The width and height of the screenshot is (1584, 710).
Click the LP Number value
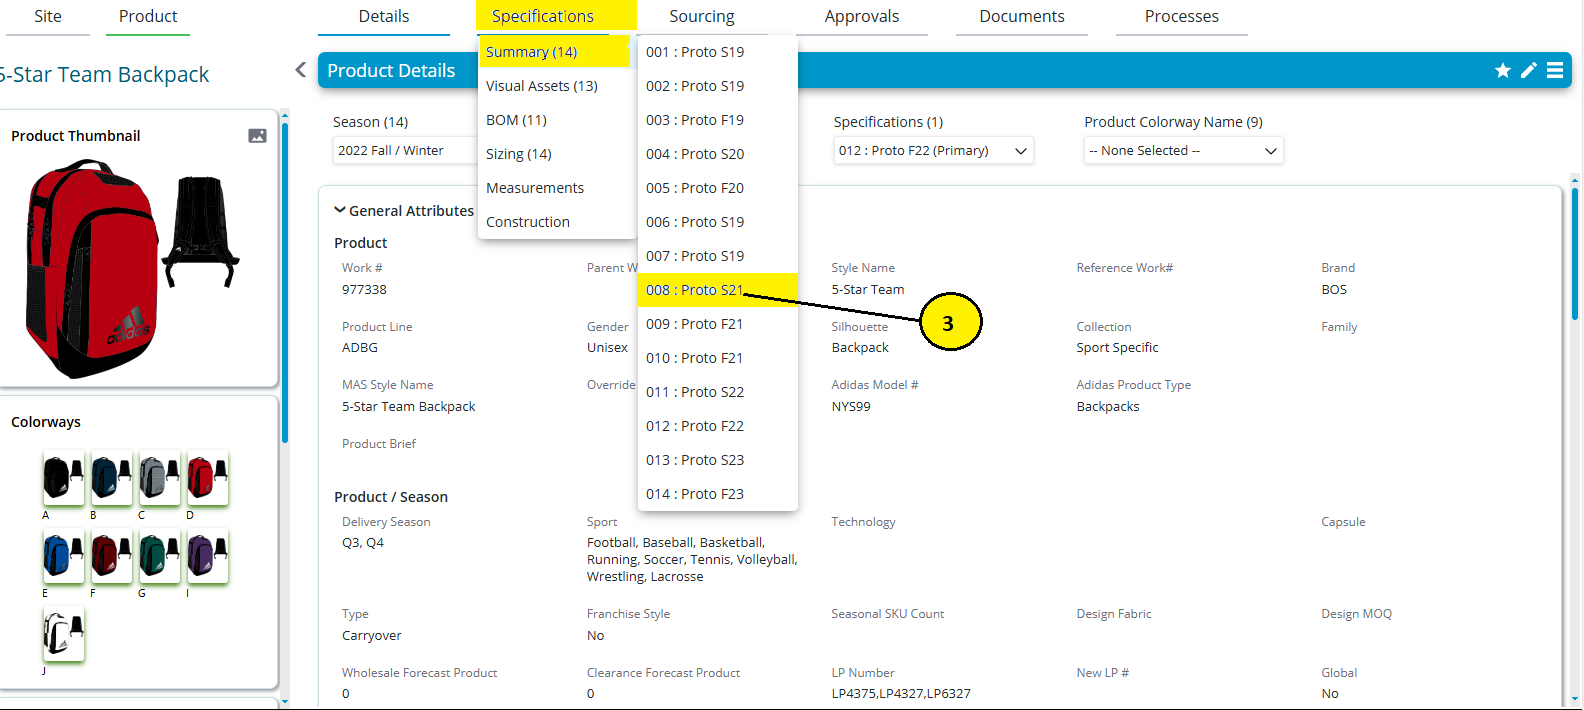click(x=901, y=694)
